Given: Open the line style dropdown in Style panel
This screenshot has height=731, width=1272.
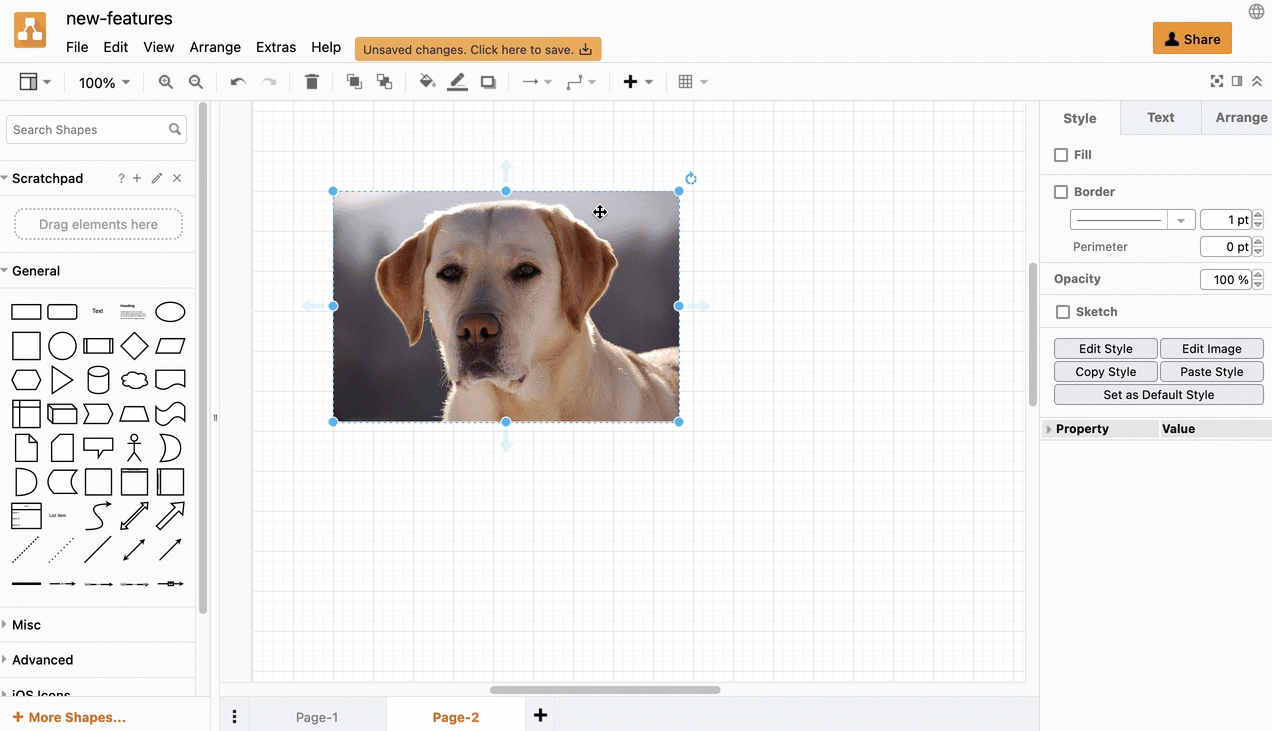Looking at the screenshot, I should pyautogui.click(x=1181, y=219).
